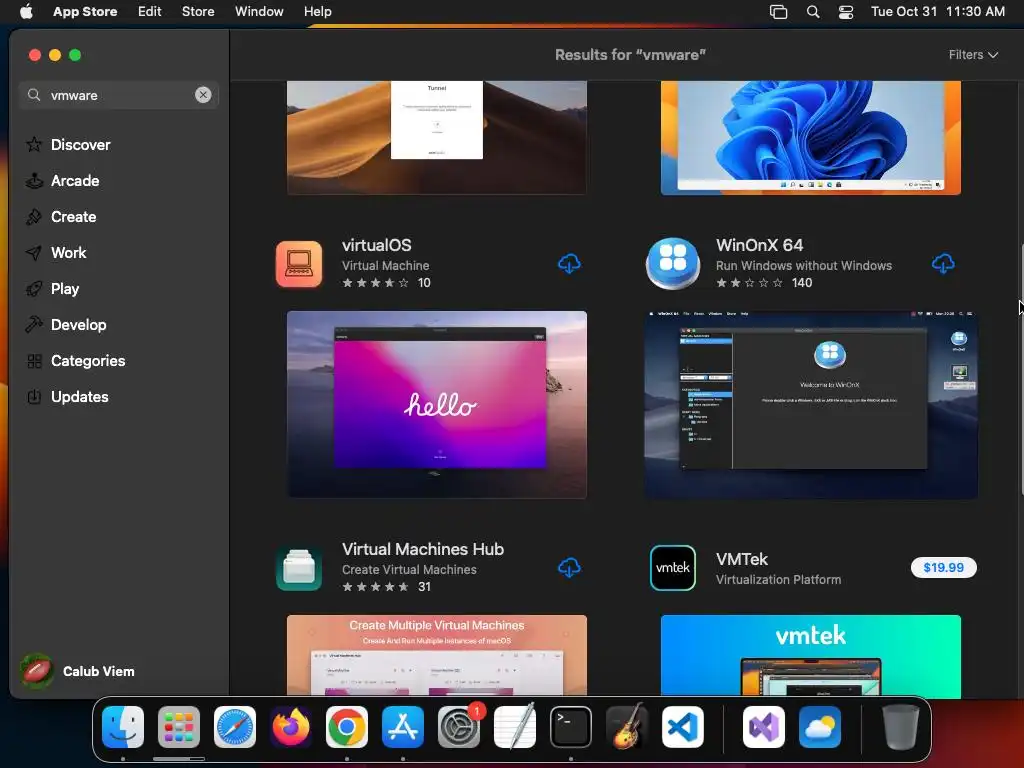Open the App Store menu
The image size is (1024, 768).
(85, 12)
